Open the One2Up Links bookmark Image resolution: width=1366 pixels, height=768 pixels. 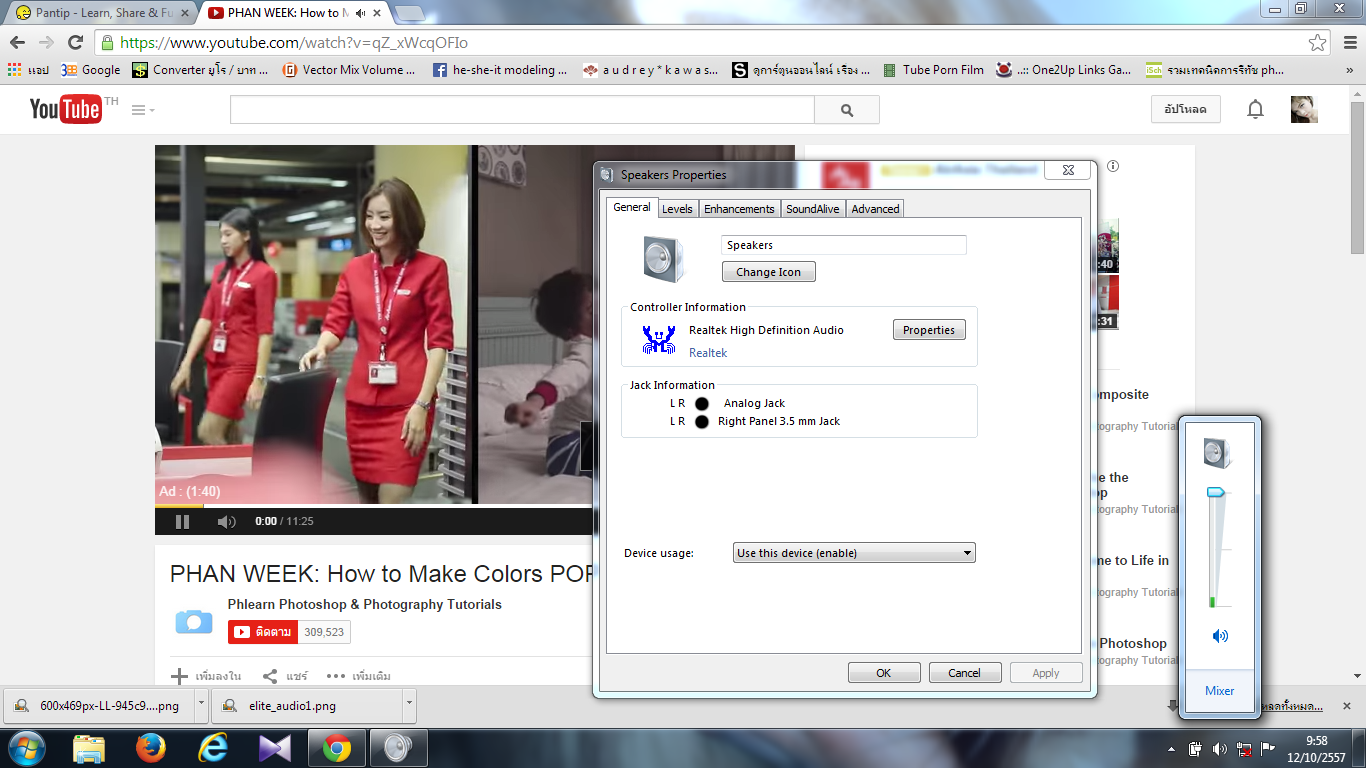pyautogui.click(x=1064, y=70)
